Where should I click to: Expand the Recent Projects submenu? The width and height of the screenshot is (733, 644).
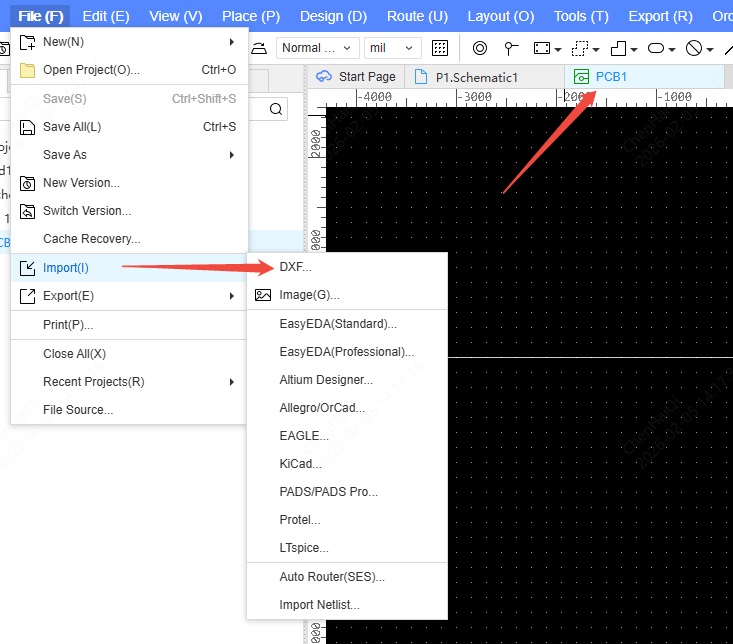pyautogui.click(x=128, y=382)
